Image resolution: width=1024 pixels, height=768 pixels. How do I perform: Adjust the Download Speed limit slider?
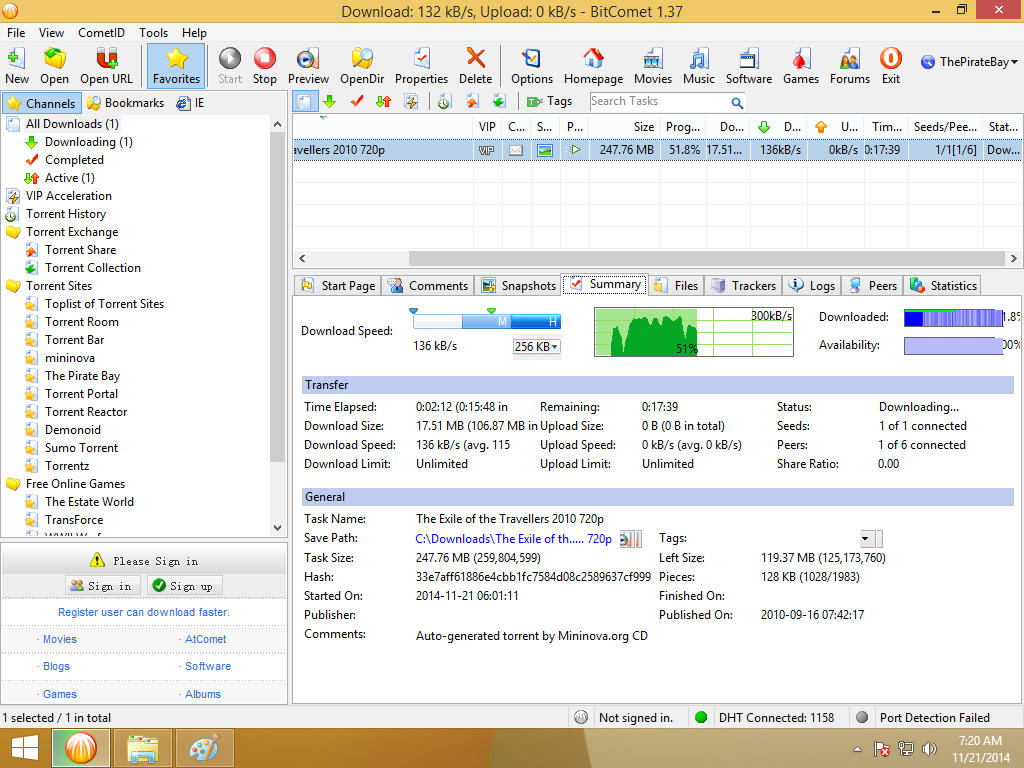coord(487,321)
